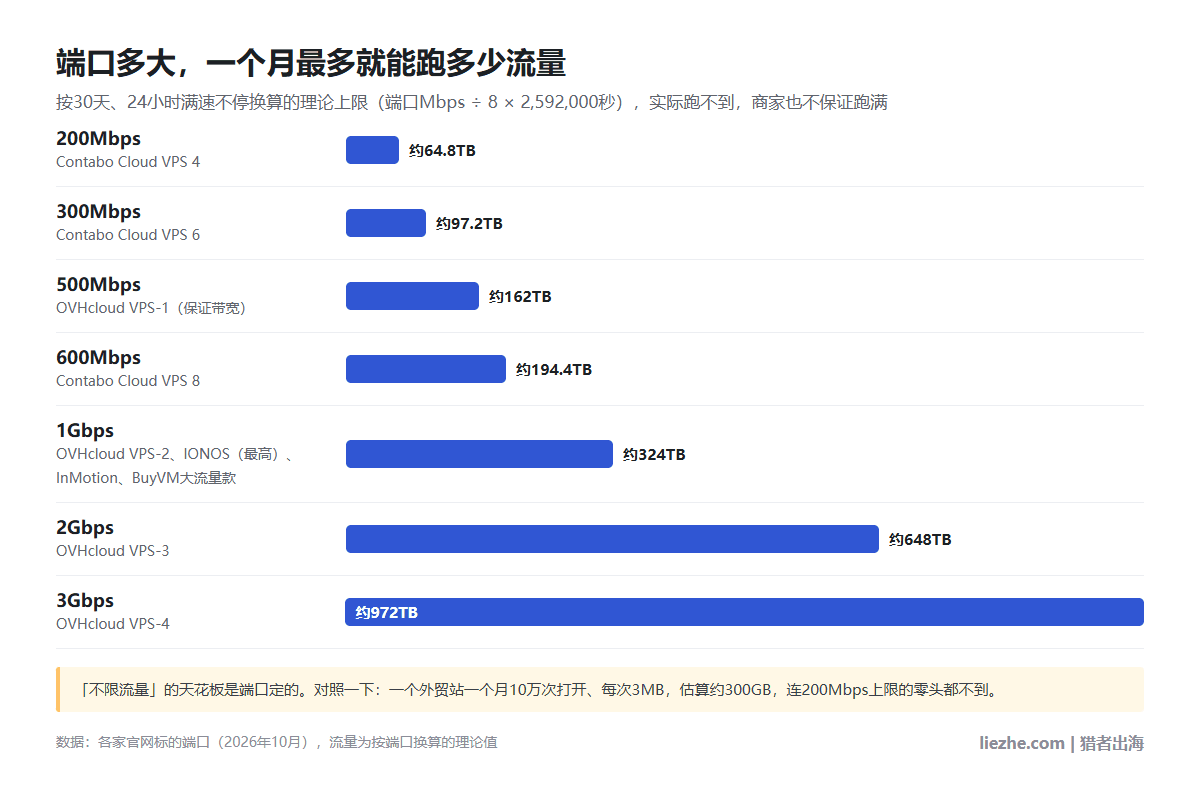
Task: Click the 约64.8TB value label
Action: 442,151
